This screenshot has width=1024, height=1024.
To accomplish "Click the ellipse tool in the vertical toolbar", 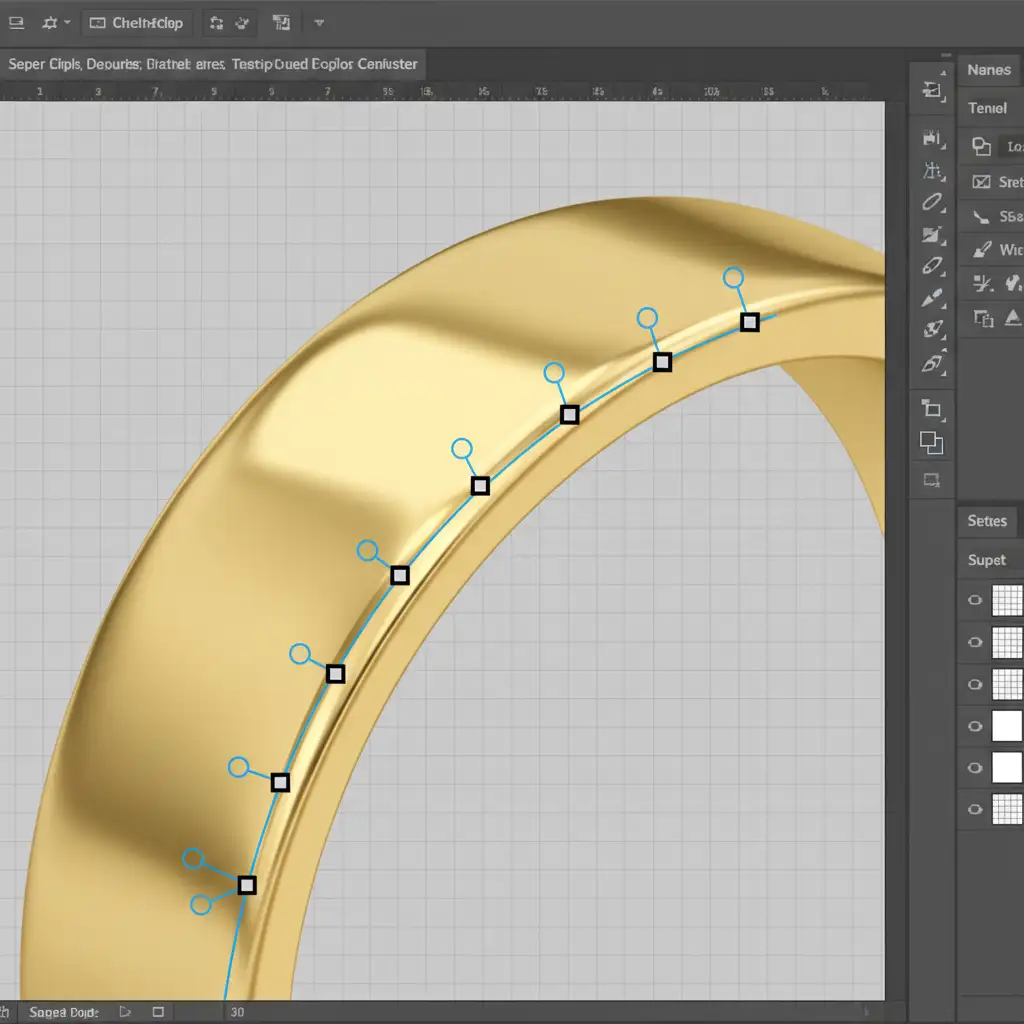I will point(932,202).
